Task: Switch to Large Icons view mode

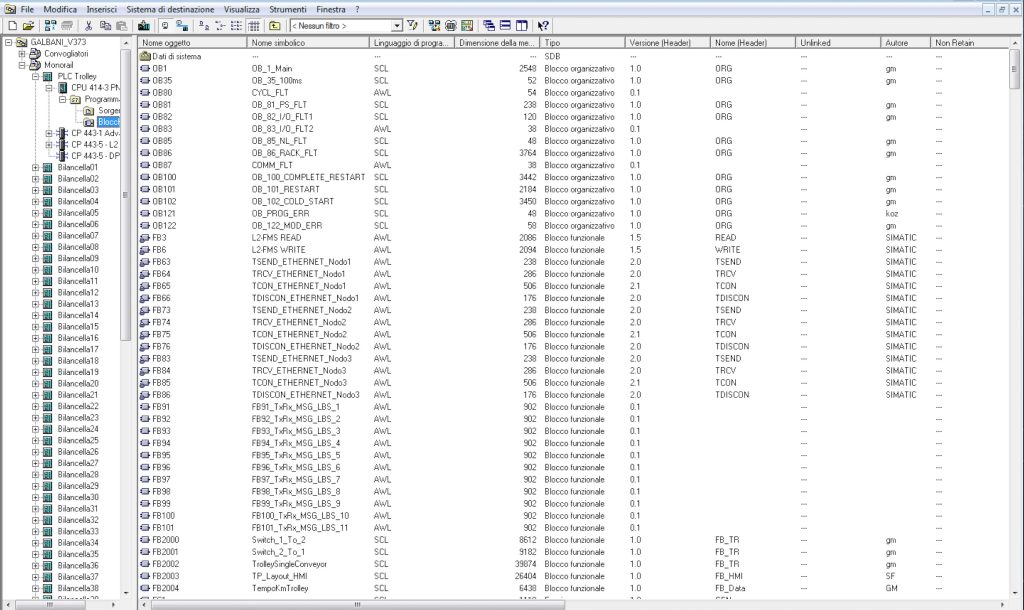Action: click(204, 25)
